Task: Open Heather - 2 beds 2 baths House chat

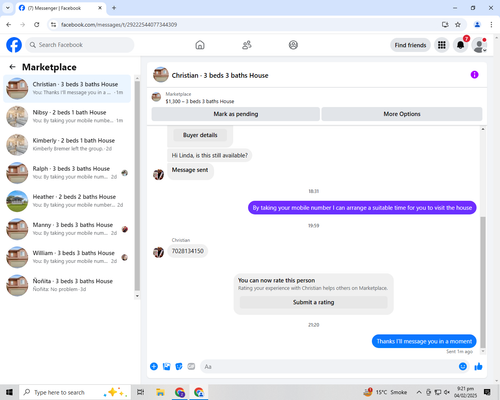Action: click(67, 201)
